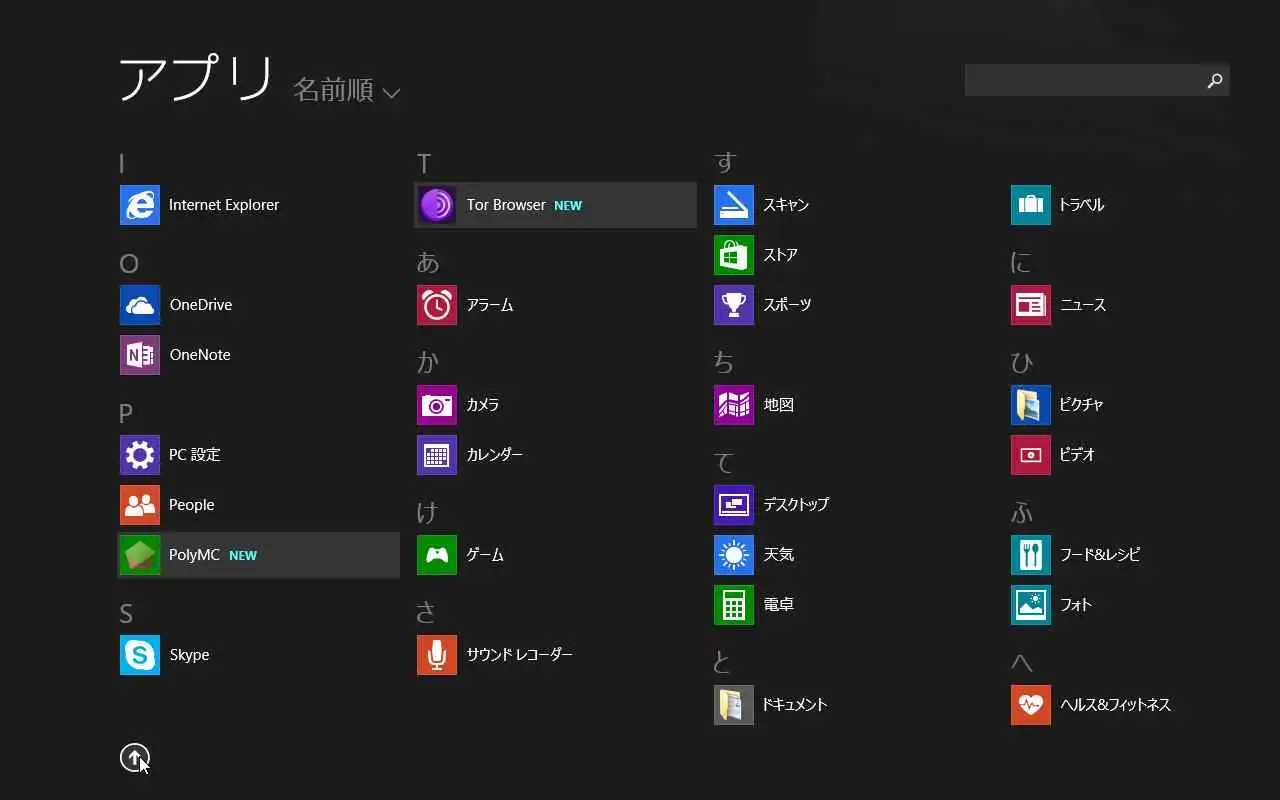Open the Internet Explorer app icon
Screen dimensions: 1280x800
click(140, 205)
